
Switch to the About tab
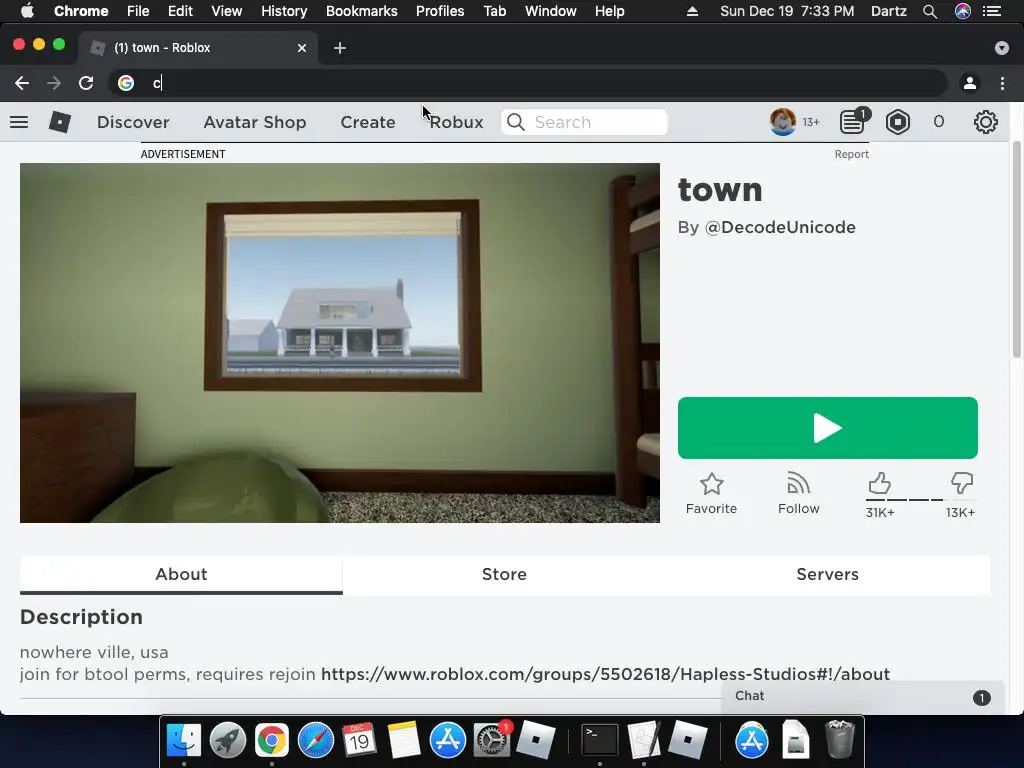pyautogui.click(x=181, y=574)
